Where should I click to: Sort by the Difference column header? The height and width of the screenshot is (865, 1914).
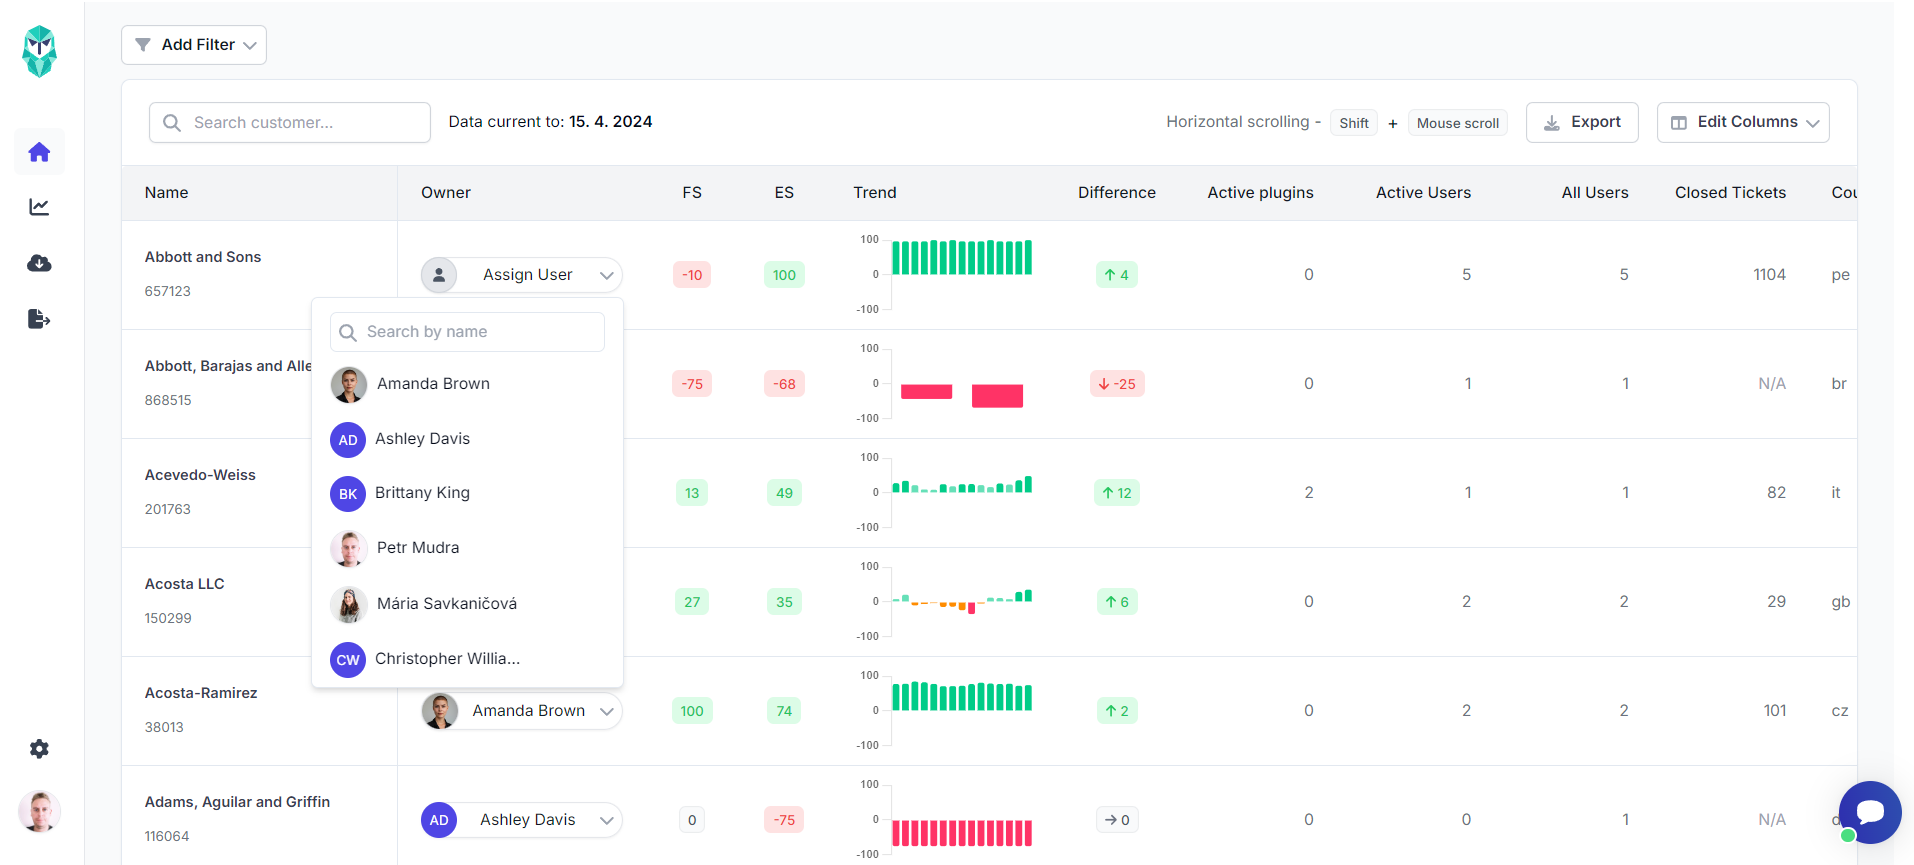click(1116, 193)
